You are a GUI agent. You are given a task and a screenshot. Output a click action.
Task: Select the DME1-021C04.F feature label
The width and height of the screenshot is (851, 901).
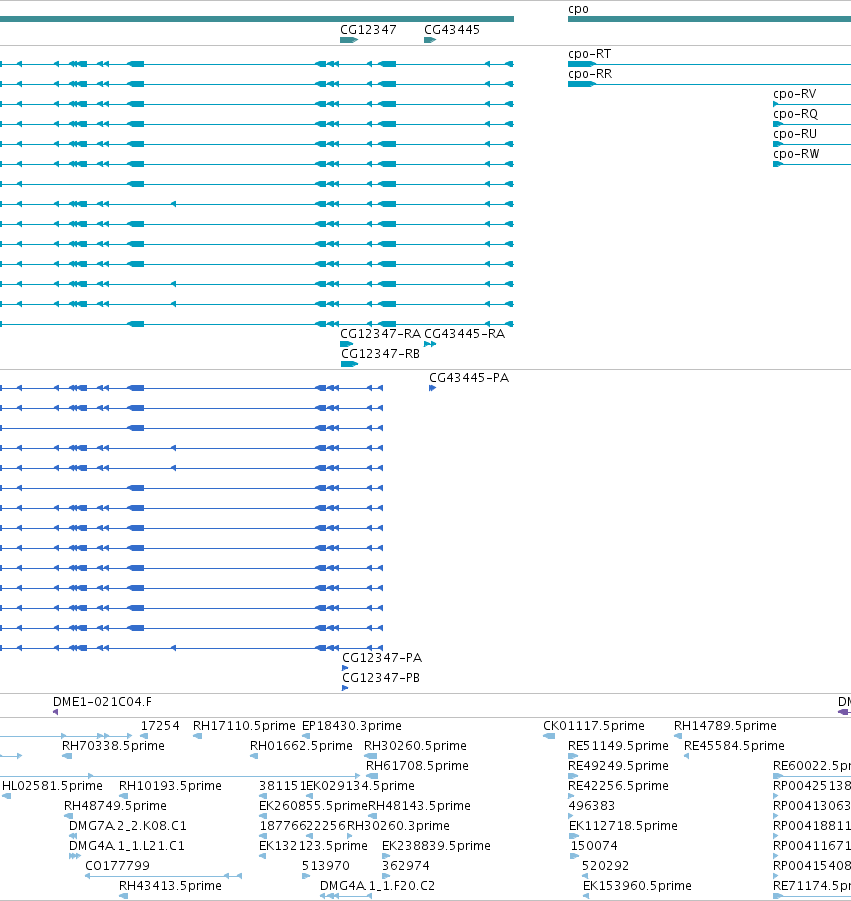coord(102,702)
